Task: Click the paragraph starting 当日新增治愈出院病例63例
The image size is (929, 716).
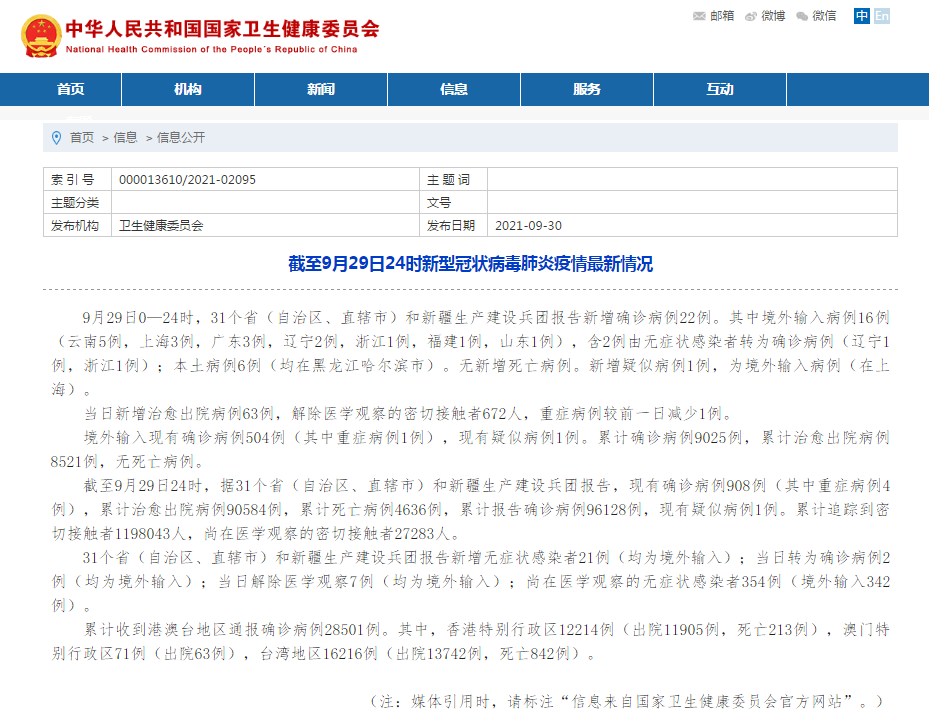Action: [x=409, y=413]
